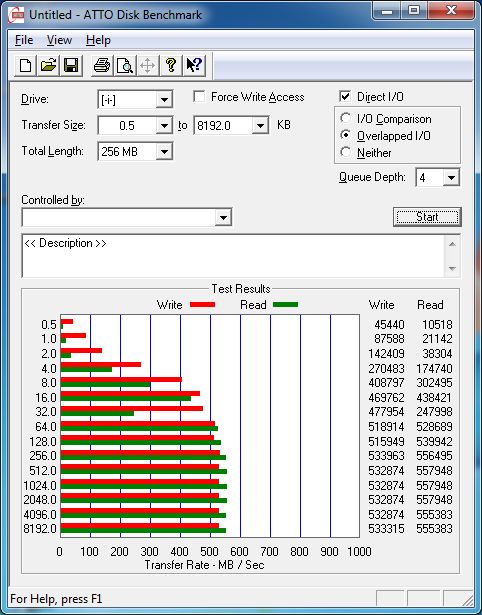The image size is (482, 615).
Task: Expand the Queue Depth dropdown
Action: click(451, 178)
